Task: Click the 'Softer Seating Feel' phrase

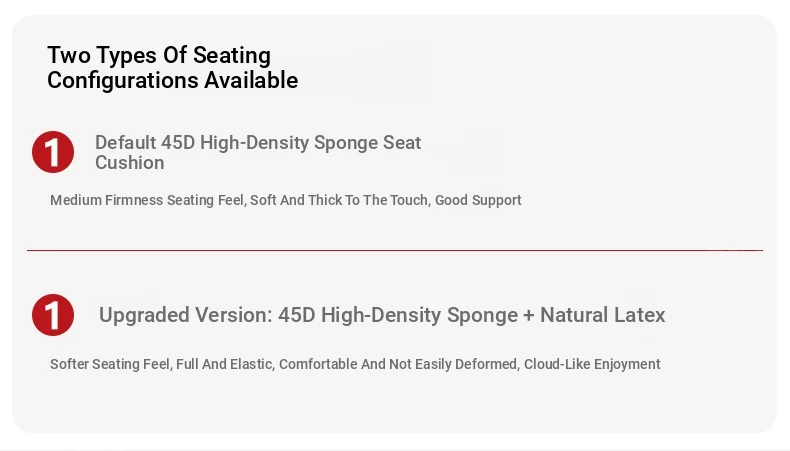Action: (x=110, y=364)
